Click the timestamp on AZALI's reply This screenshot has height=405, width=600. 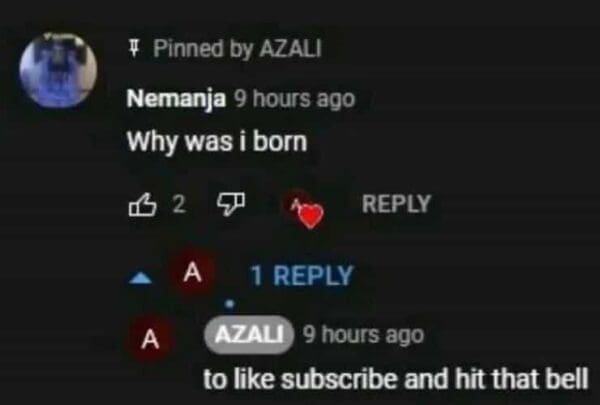click(362, 334)
